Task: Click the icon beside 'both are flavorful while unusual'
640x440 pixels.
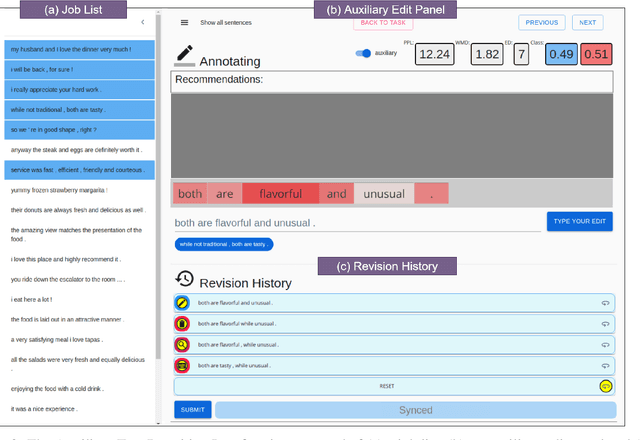Action: [x=182, y=323]
